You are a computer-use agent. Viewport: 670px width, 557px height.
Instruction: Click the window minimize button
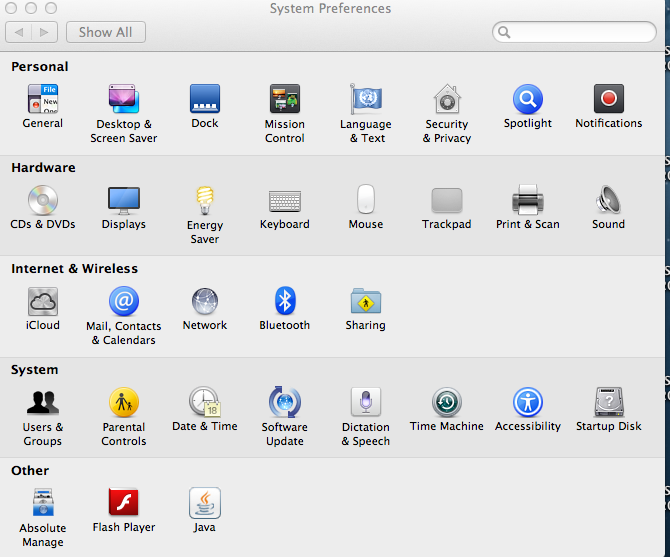click(31, 8)
